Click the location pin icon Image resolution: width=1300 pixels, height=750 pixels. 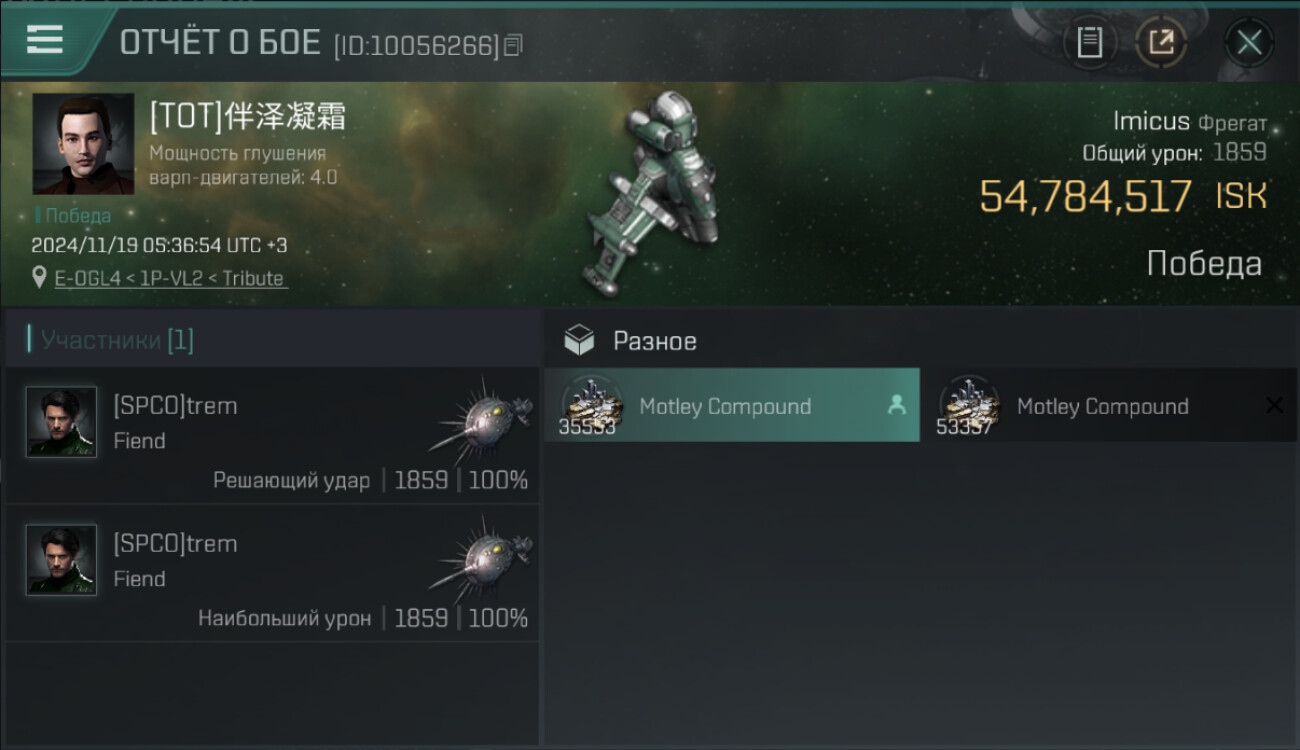[40, 278]
